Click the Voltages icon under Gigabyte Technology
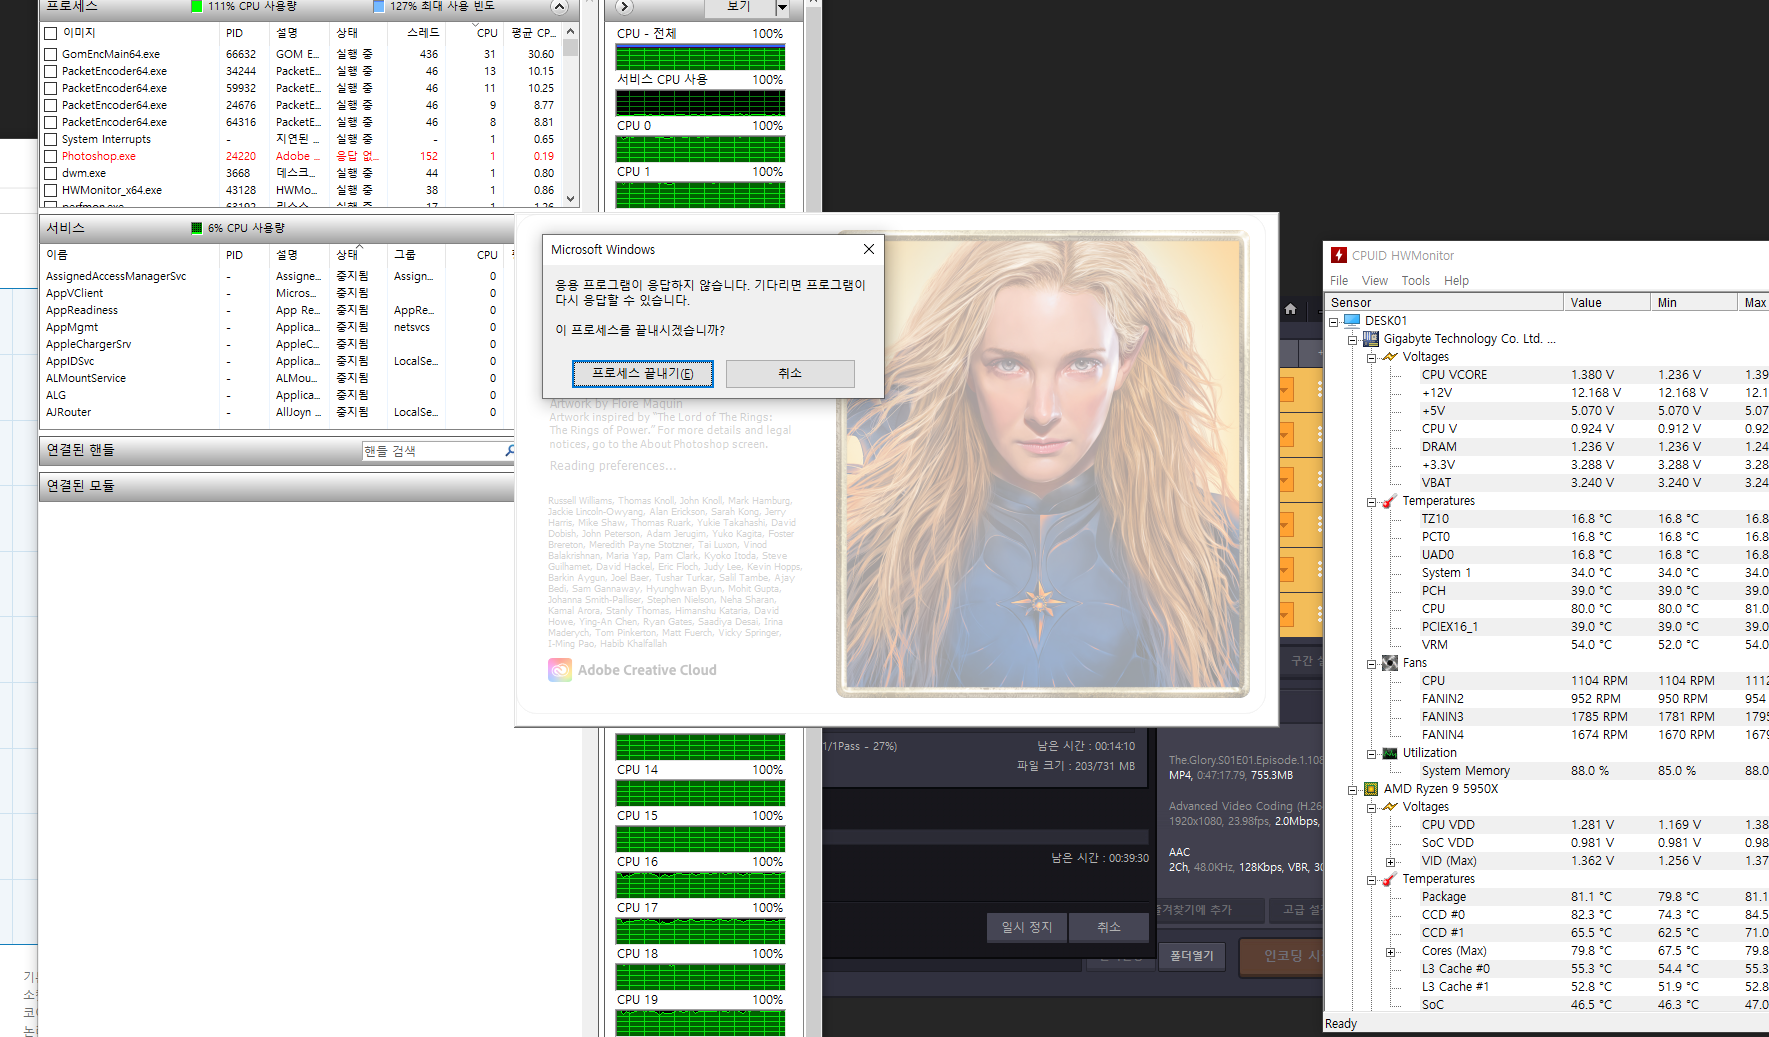Screen dimensions: 1769x1037 point(1390,357)
